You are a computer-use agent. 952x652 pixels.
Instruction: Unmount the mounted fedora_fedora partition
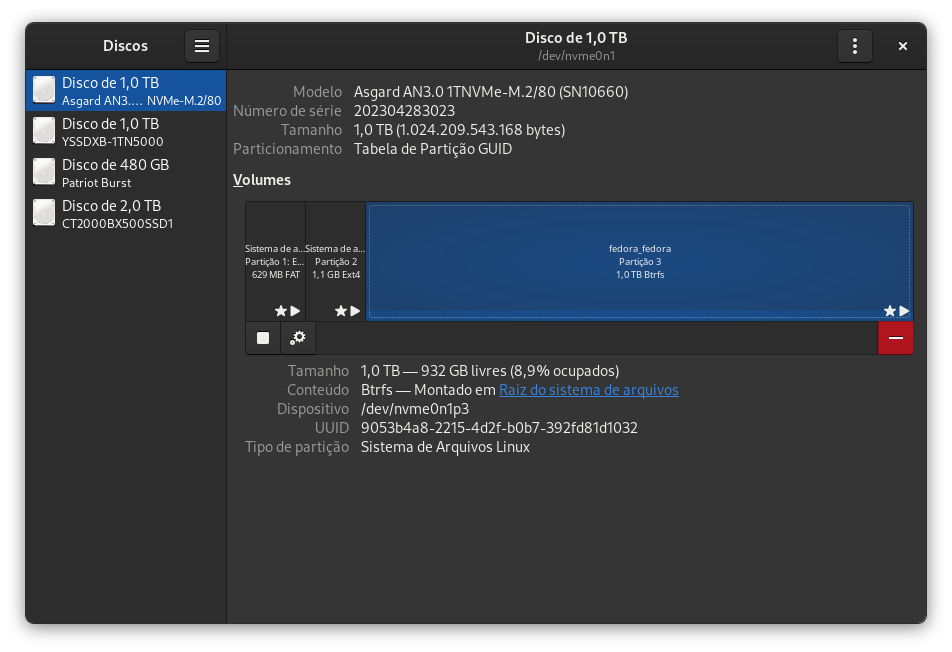pos(263,337)
